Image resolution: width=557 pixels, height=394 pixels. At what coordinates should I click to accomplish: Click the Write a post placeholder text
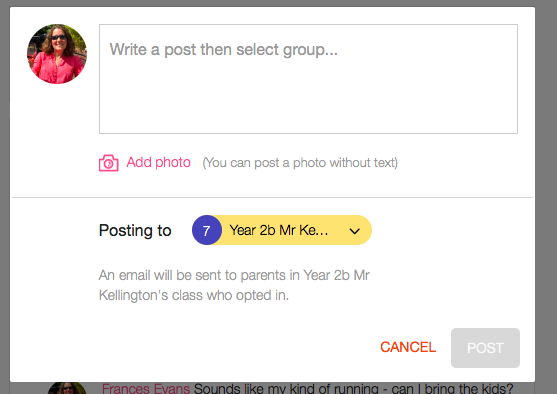pos(223,49)
